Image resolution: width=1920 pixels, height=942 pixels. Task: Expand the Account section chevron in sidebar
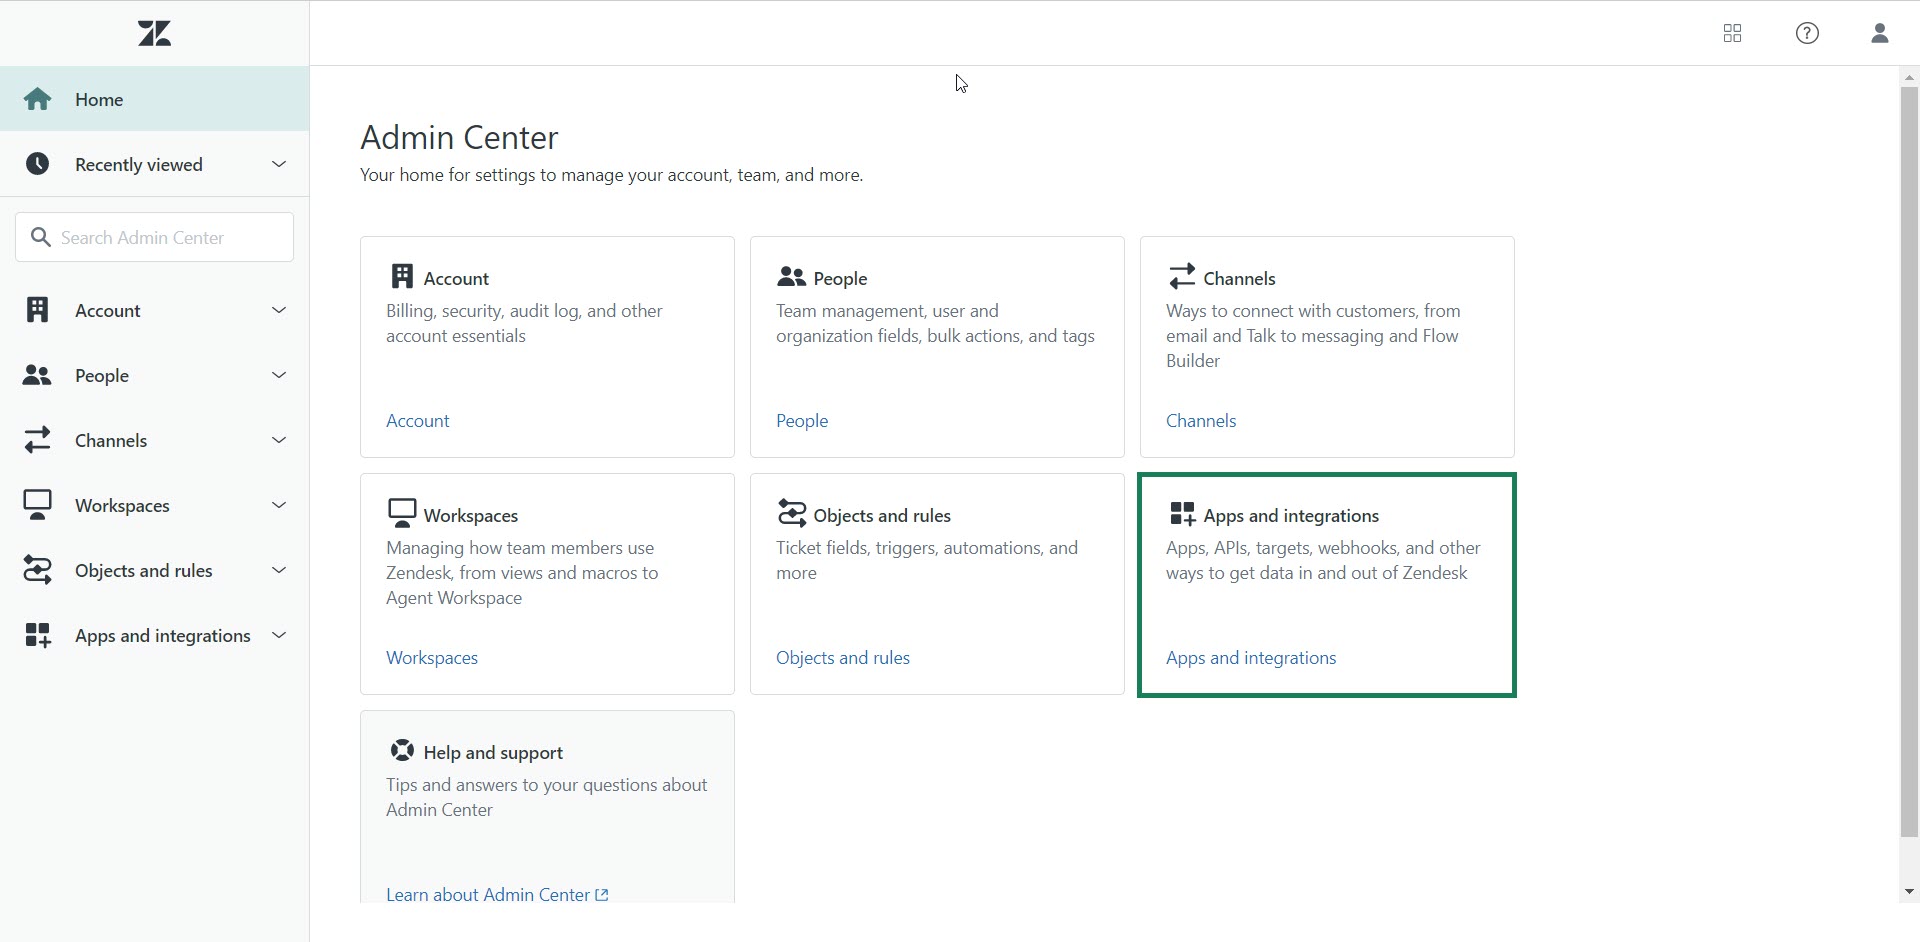(279, 310)
